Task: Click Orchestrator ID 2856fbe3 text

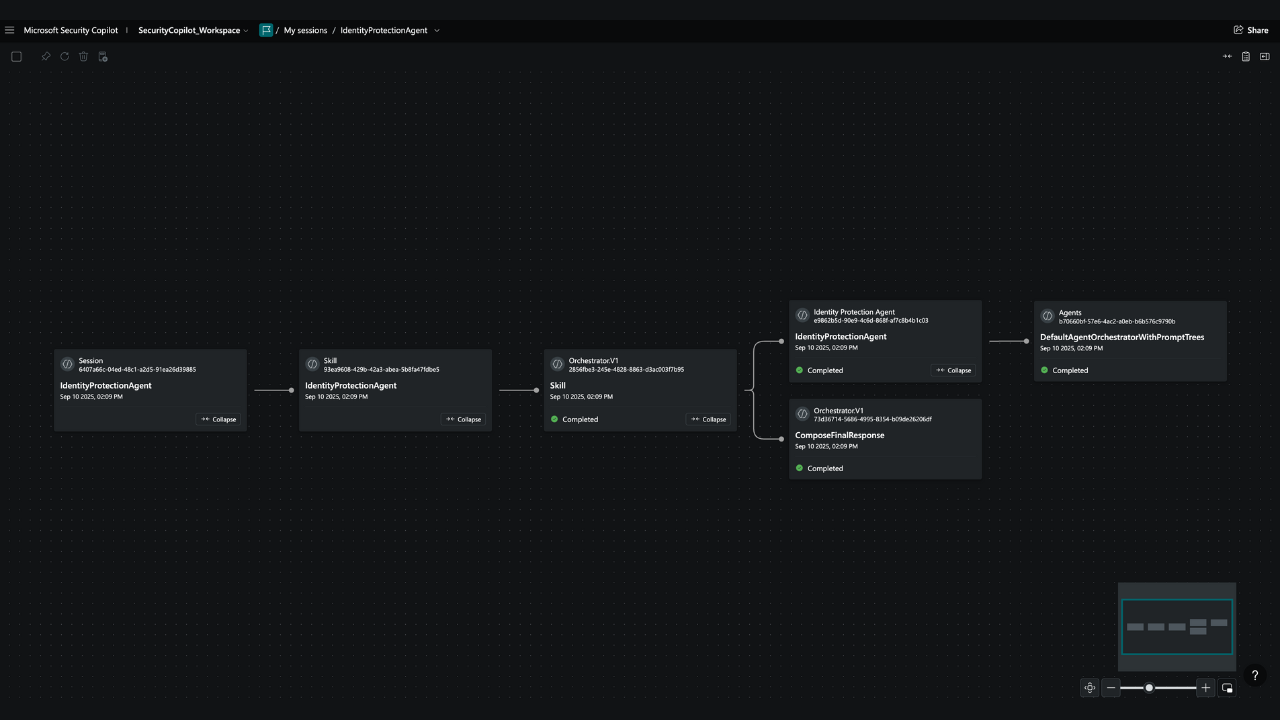Action: 626,369
